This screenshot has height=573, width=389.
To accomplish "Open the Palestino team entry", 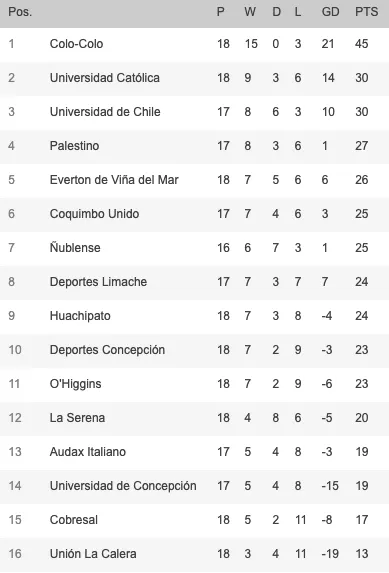I will click(x=74, y=146).
